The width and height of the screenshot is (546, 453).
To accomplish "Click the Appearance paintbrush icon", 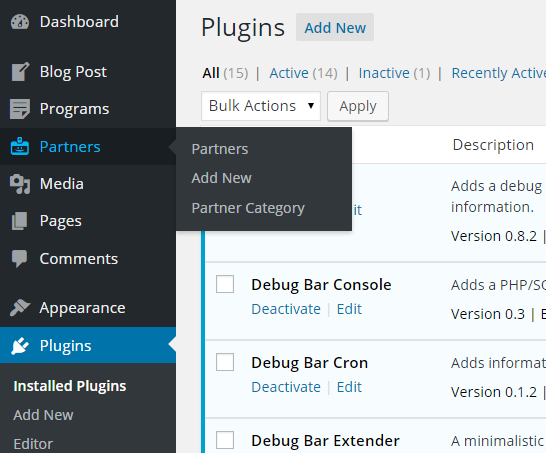I will tap(20, 308).
